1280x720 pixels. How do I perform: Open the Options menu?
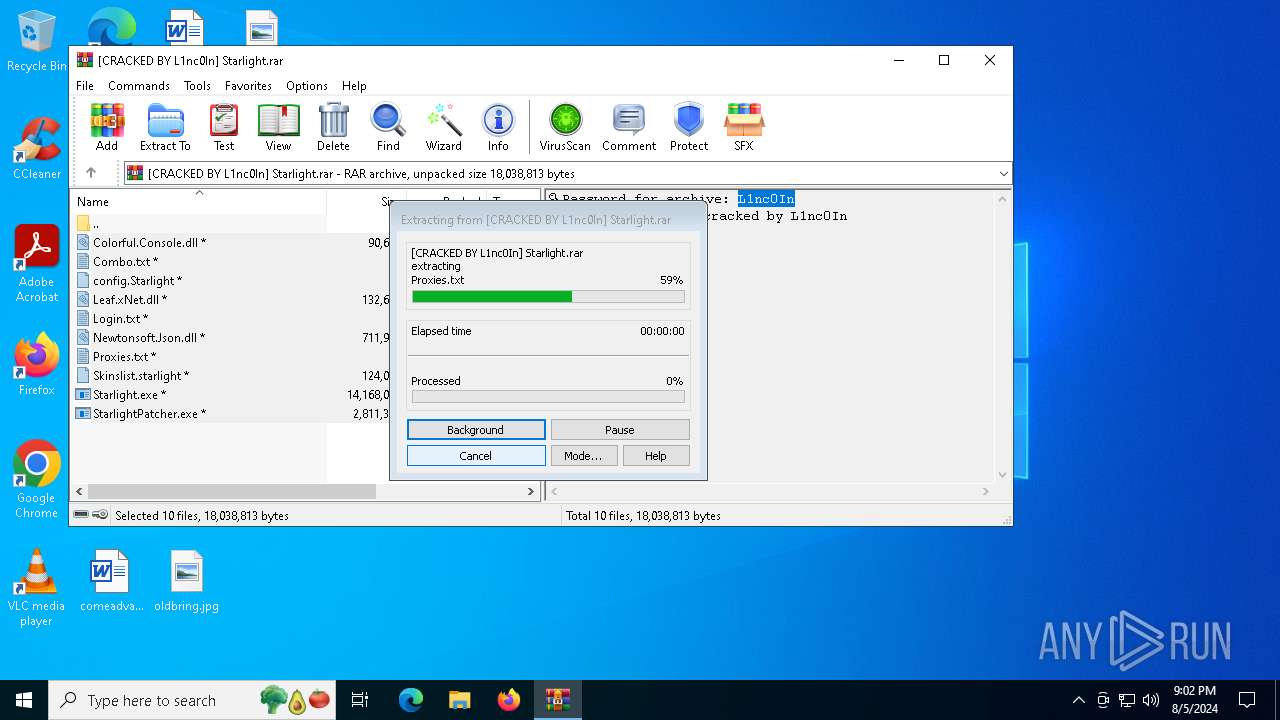pyautogui.click(x=307, y=86)
